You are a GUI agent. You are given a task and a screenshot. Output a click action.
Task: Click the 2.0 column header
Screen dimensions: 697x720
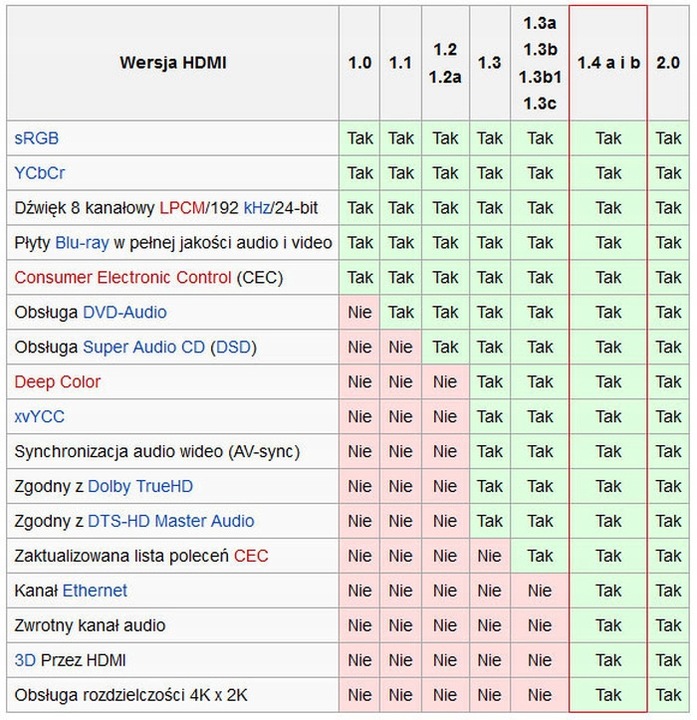pyautogui.click(x=668, y=62)
